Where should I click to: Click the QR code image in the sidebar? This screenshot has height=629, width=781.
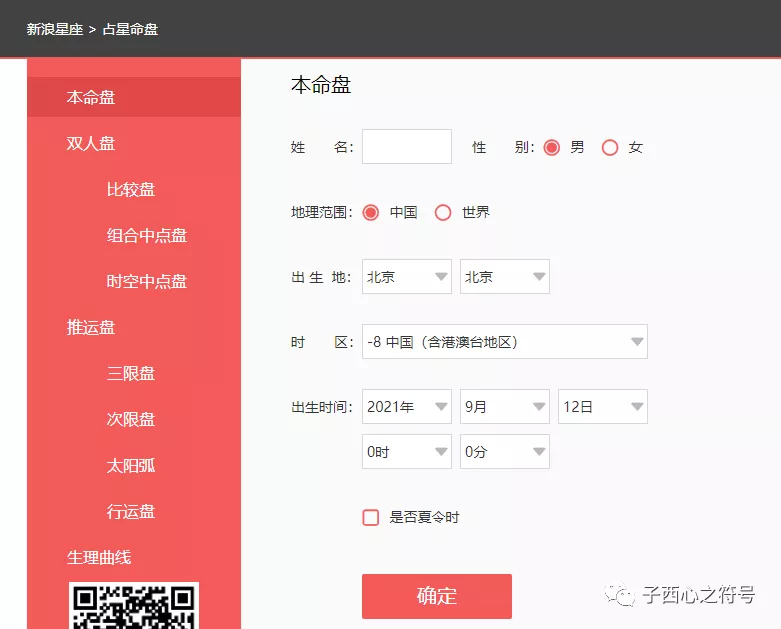134,605
